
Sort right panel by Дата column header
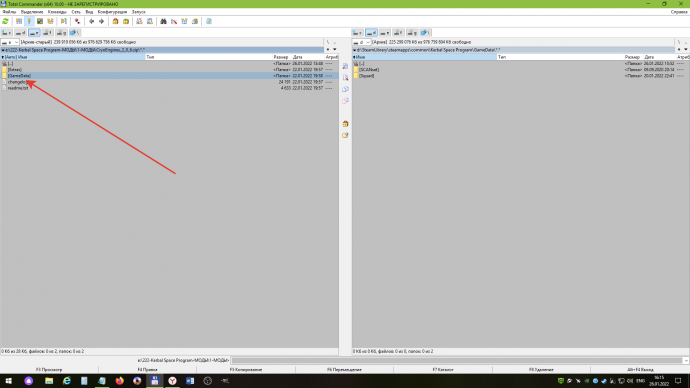(x=660, y=57)
